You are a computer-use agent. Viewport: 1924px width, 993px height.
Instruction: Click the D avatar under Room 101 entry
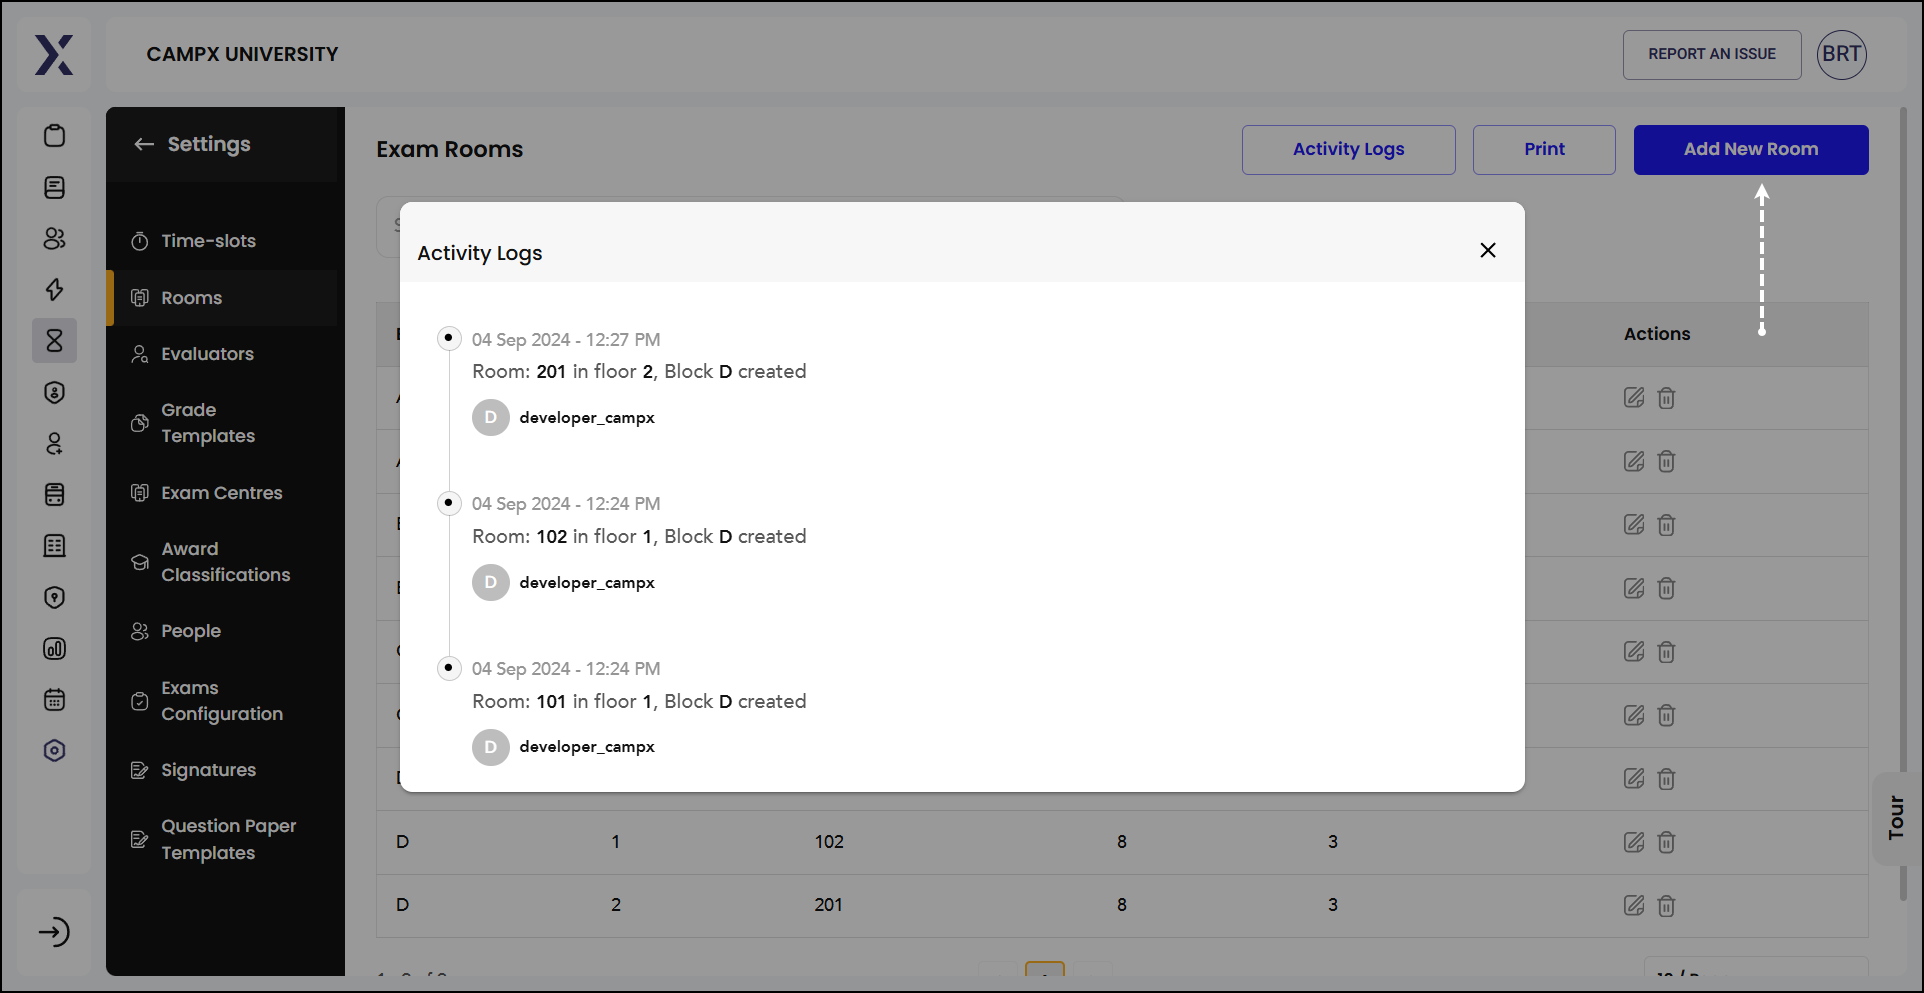[x=491, y=747]
